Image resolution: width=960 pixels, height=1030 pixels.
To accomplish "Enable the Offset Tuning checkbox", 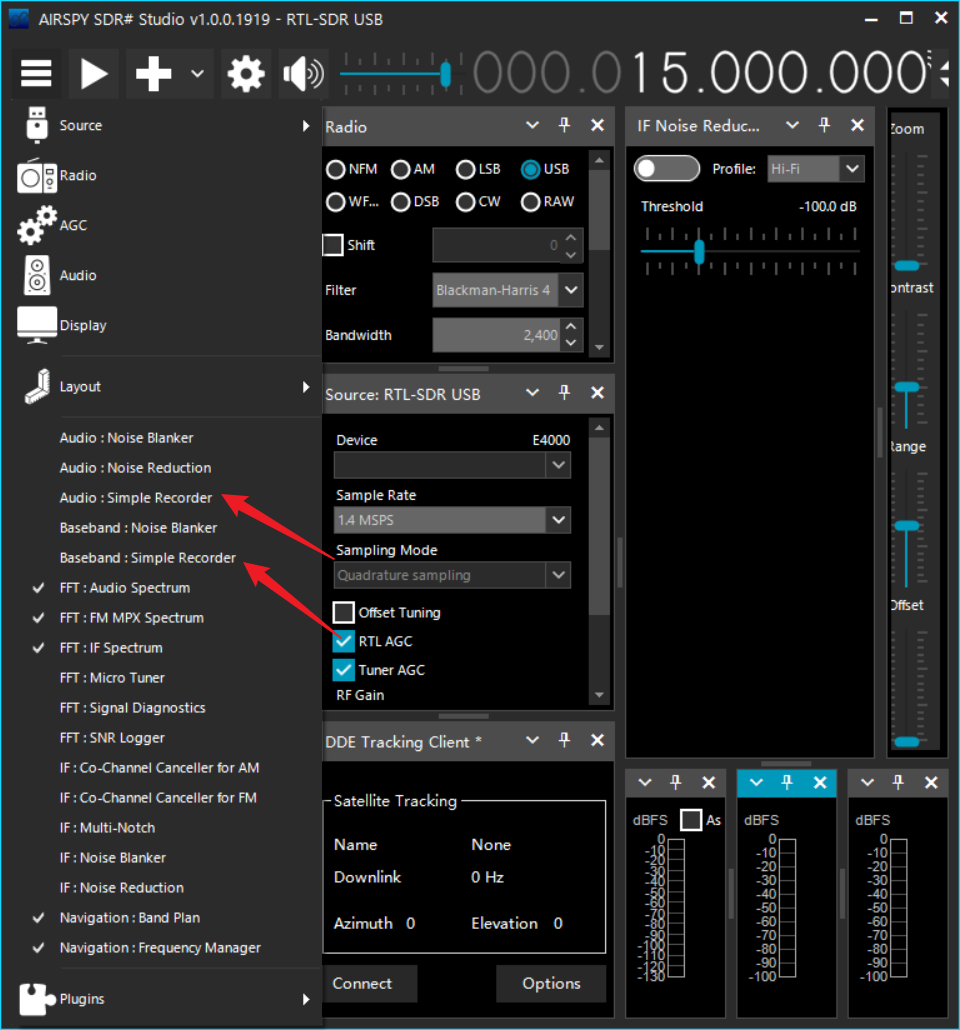I will pyautogui.click(x=344, y=612).
